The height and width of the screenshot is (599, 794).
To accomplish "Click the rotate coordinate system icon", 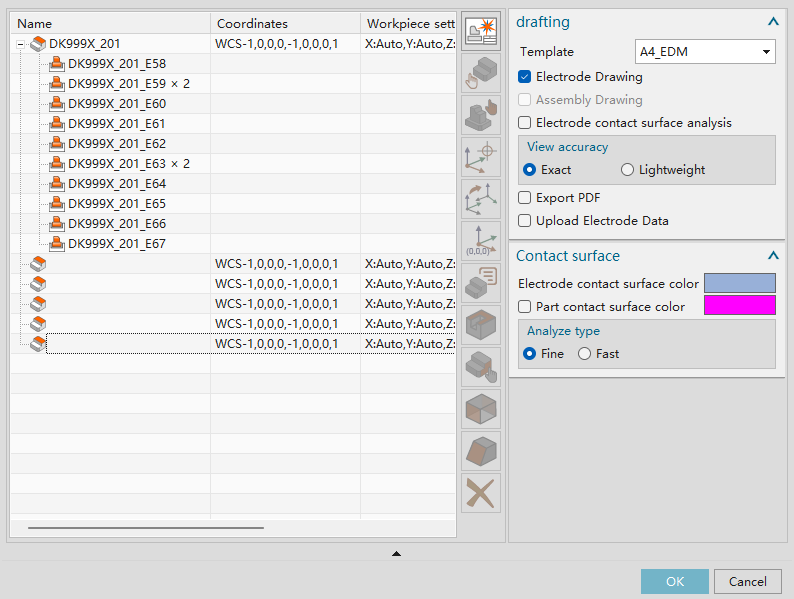I will (x=480, y=199).
